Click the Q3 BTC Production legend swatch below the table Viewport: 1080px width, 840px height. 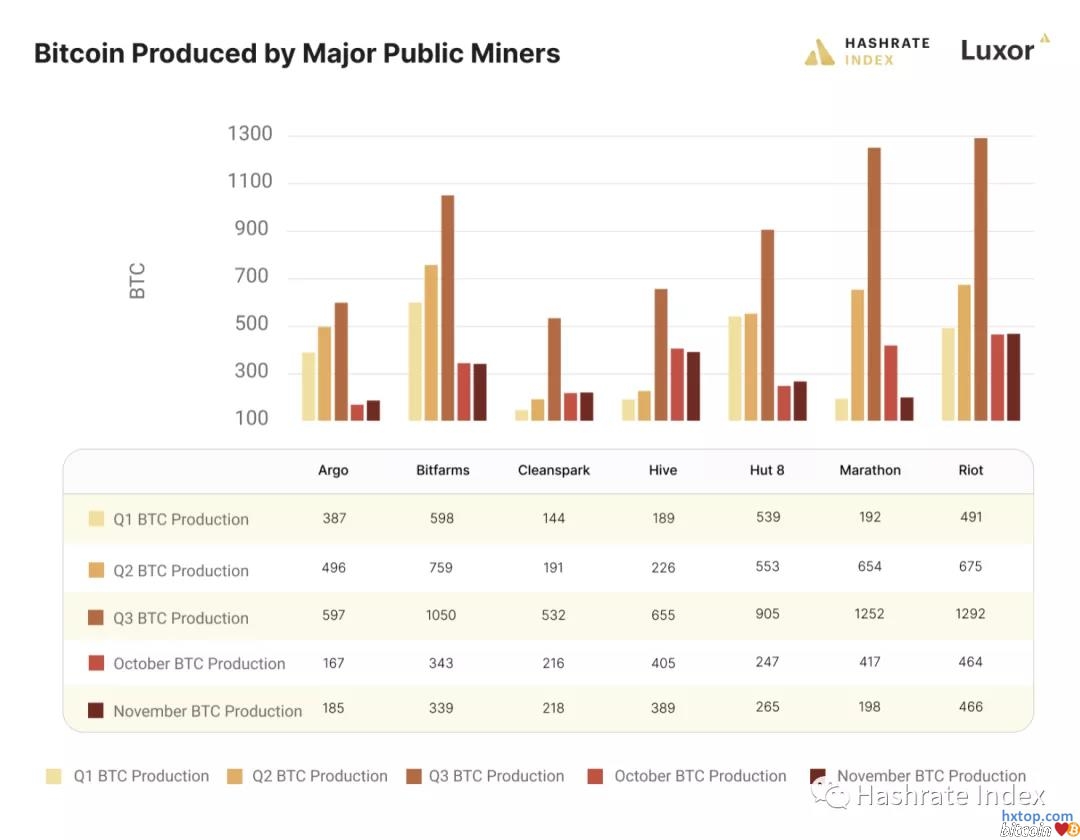(x=415, y=776)
